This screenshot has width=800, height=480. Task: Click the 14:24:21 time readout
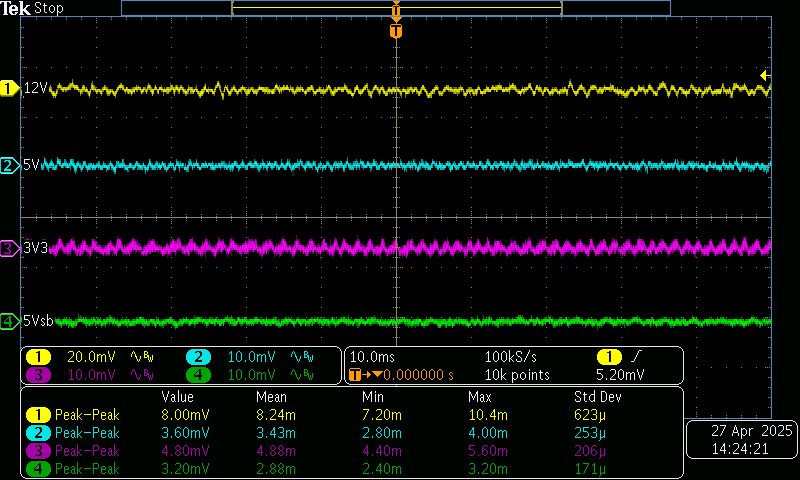[740, 449]
